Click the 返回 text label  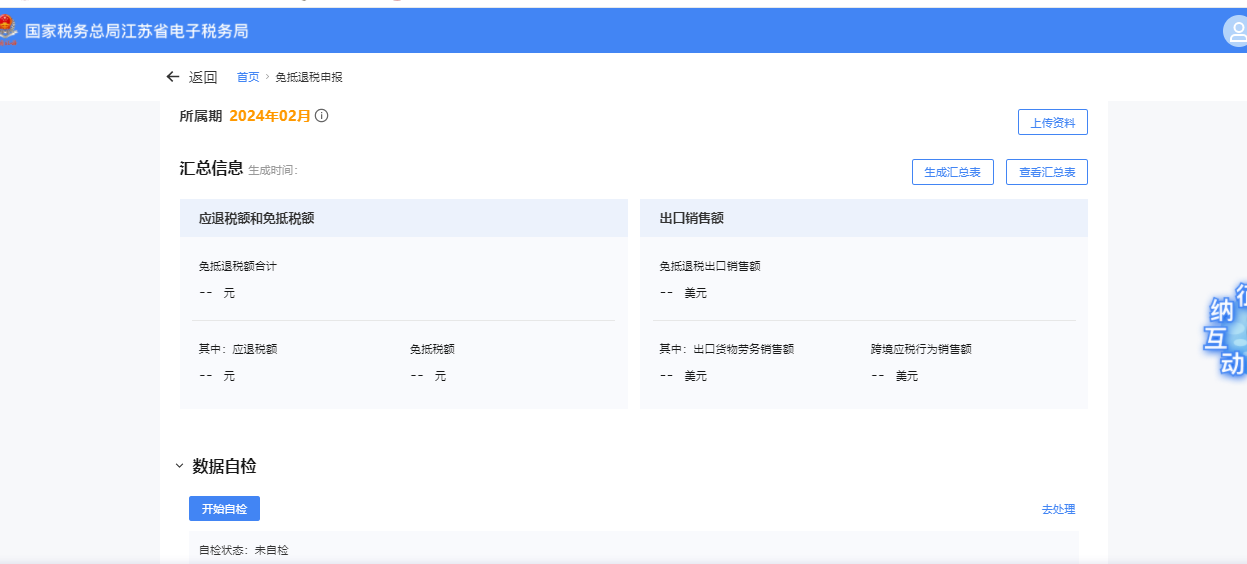click(203, 77)
